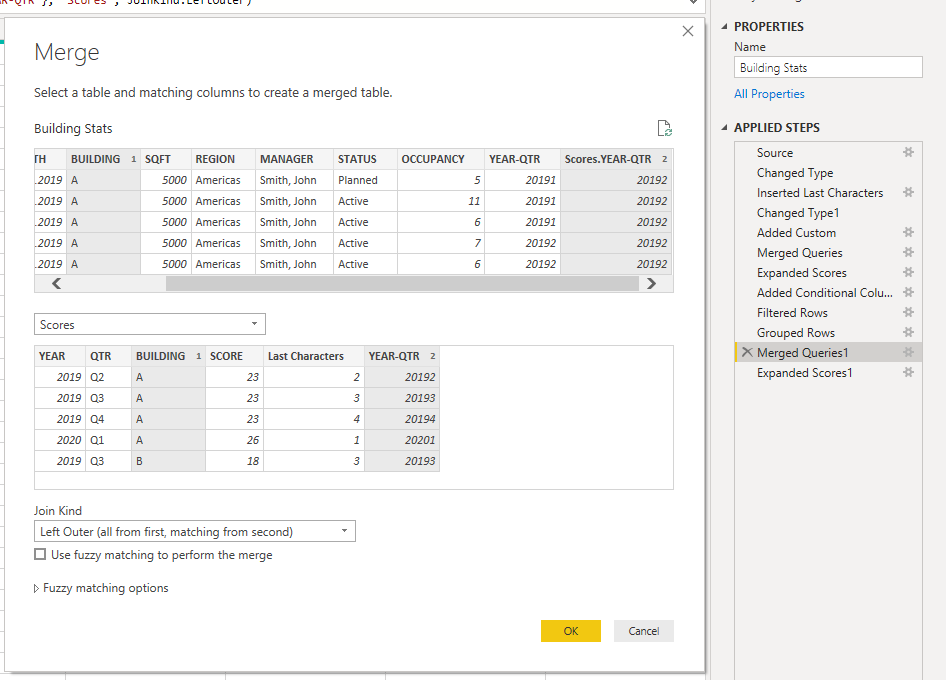Select OCCUPANCY column header
Viewport: 946px width, 680px height.
coord(440,159)
